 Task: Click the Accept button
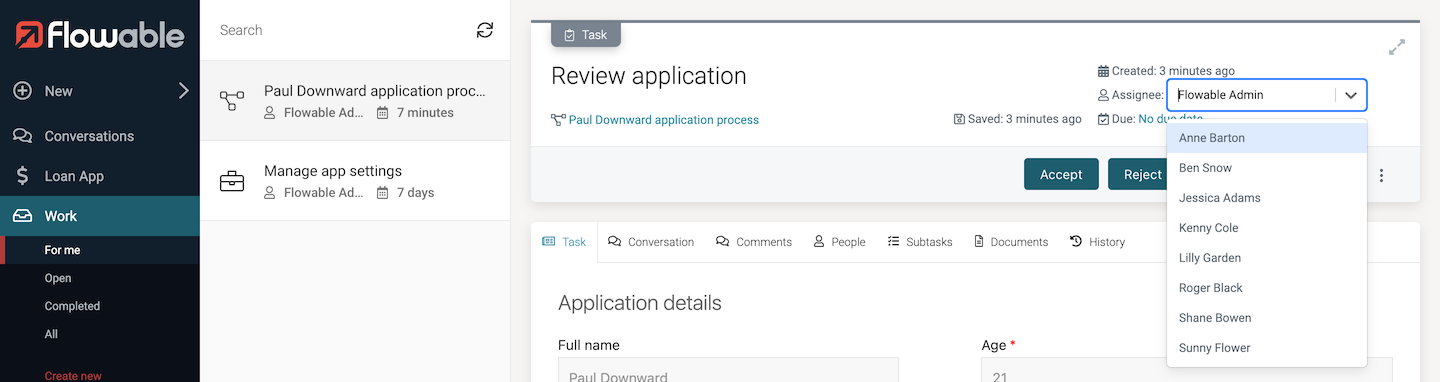click(x=1061, y=174)
